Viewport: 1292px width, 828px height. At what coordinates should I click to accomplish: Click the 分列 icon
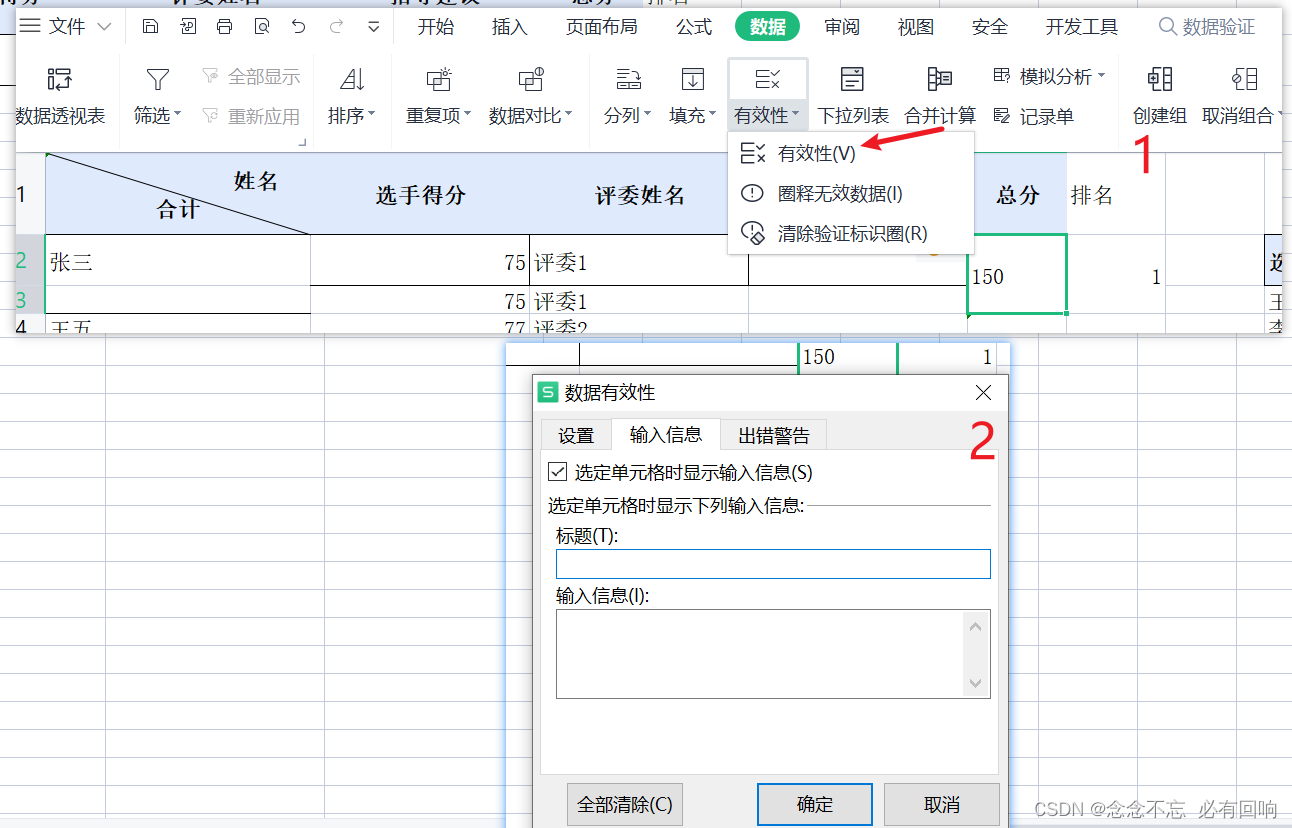point(628,80)
